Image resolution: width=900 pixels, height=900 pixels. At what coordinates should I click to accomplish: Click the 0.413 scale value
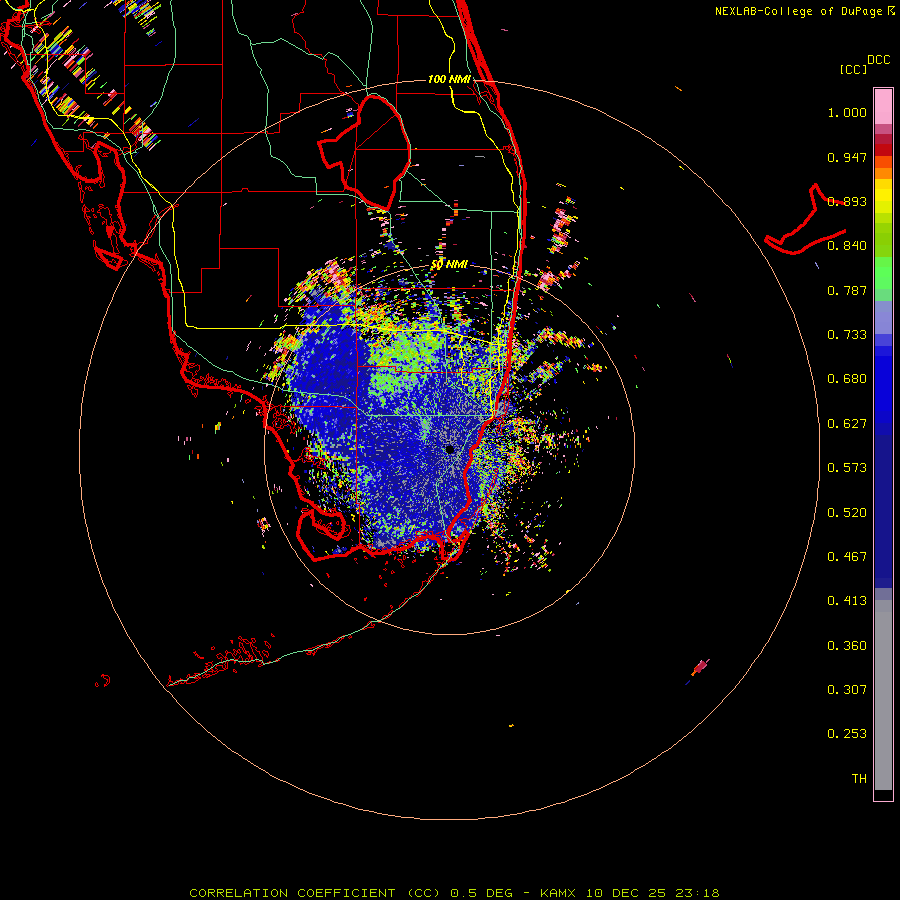coord(847,601)
